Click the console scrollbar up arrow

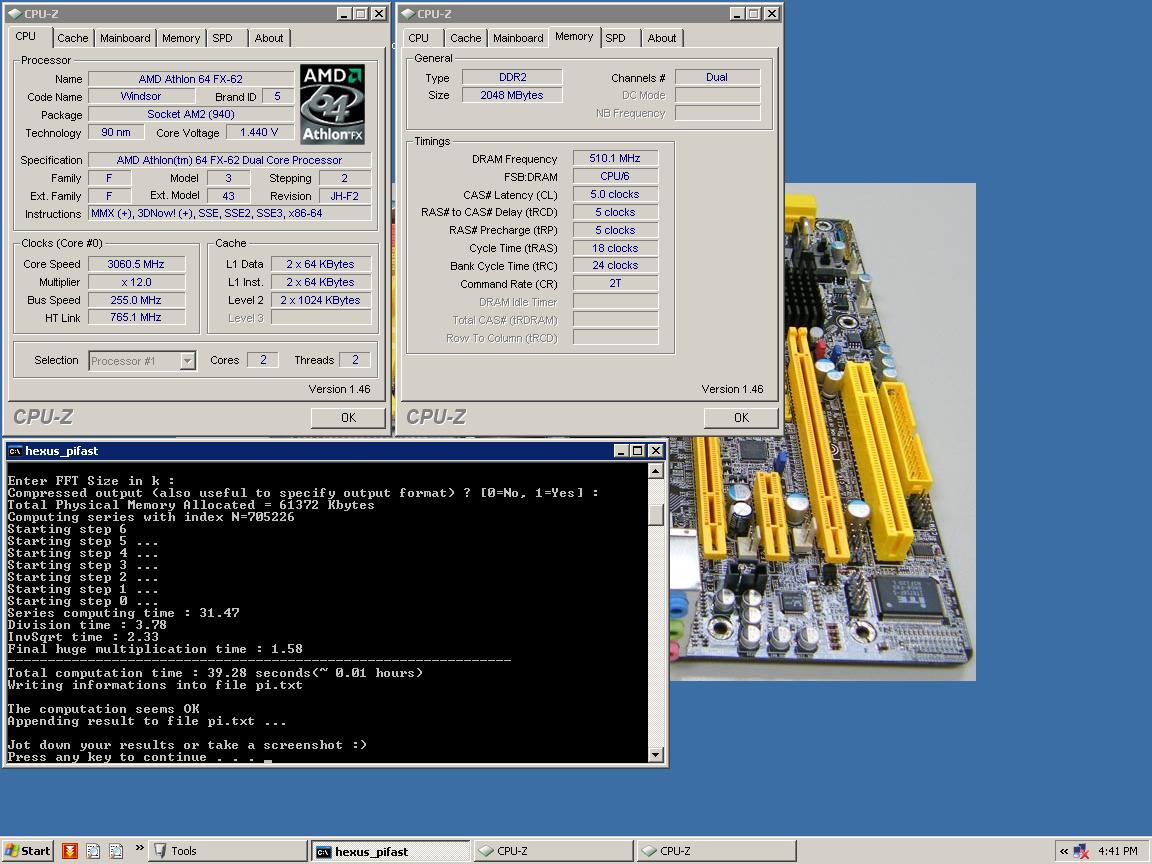656,471
